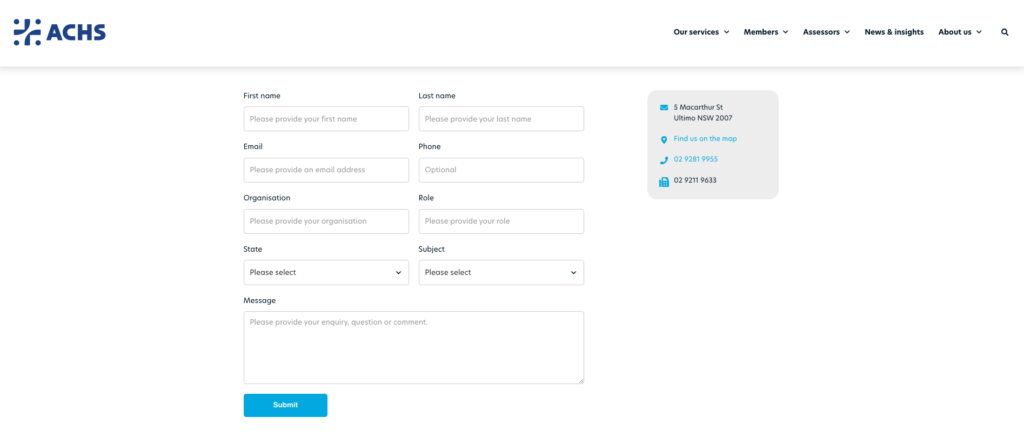The width and height of the screenshot is (1024, 444).
Task: Open the Subject dropdown
Action: pyautogui.click(x=501, y=272)
